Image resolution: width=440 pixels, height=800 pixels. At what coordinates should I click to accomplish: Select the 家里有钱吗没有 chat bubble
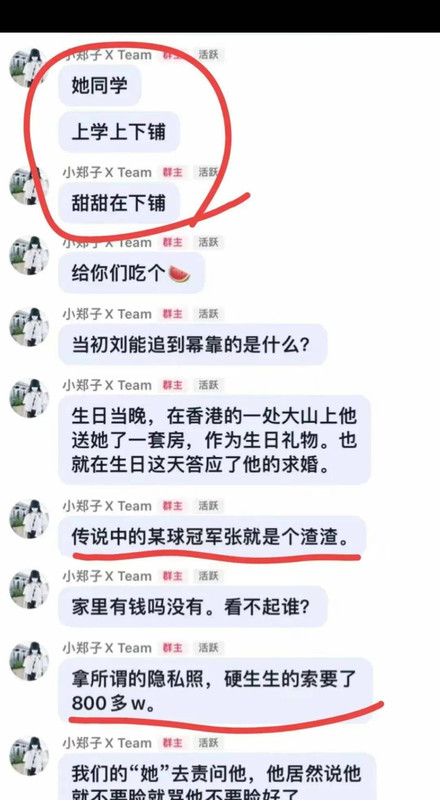pyautogui.click(x=192, y=607)
